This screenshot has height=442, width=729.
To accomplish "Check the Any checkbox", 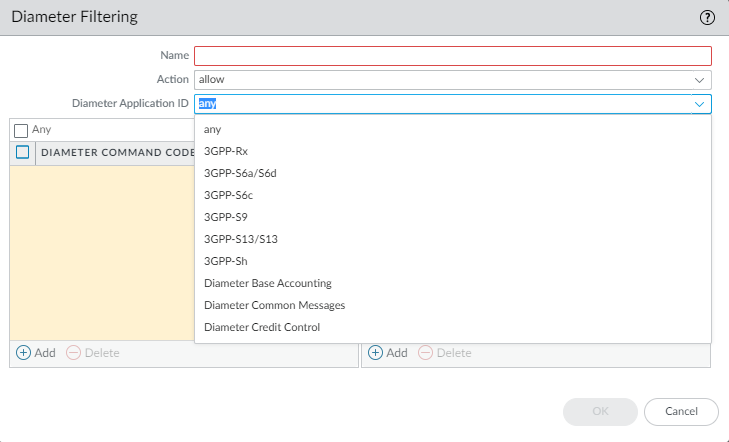I will tap(21, 130).
